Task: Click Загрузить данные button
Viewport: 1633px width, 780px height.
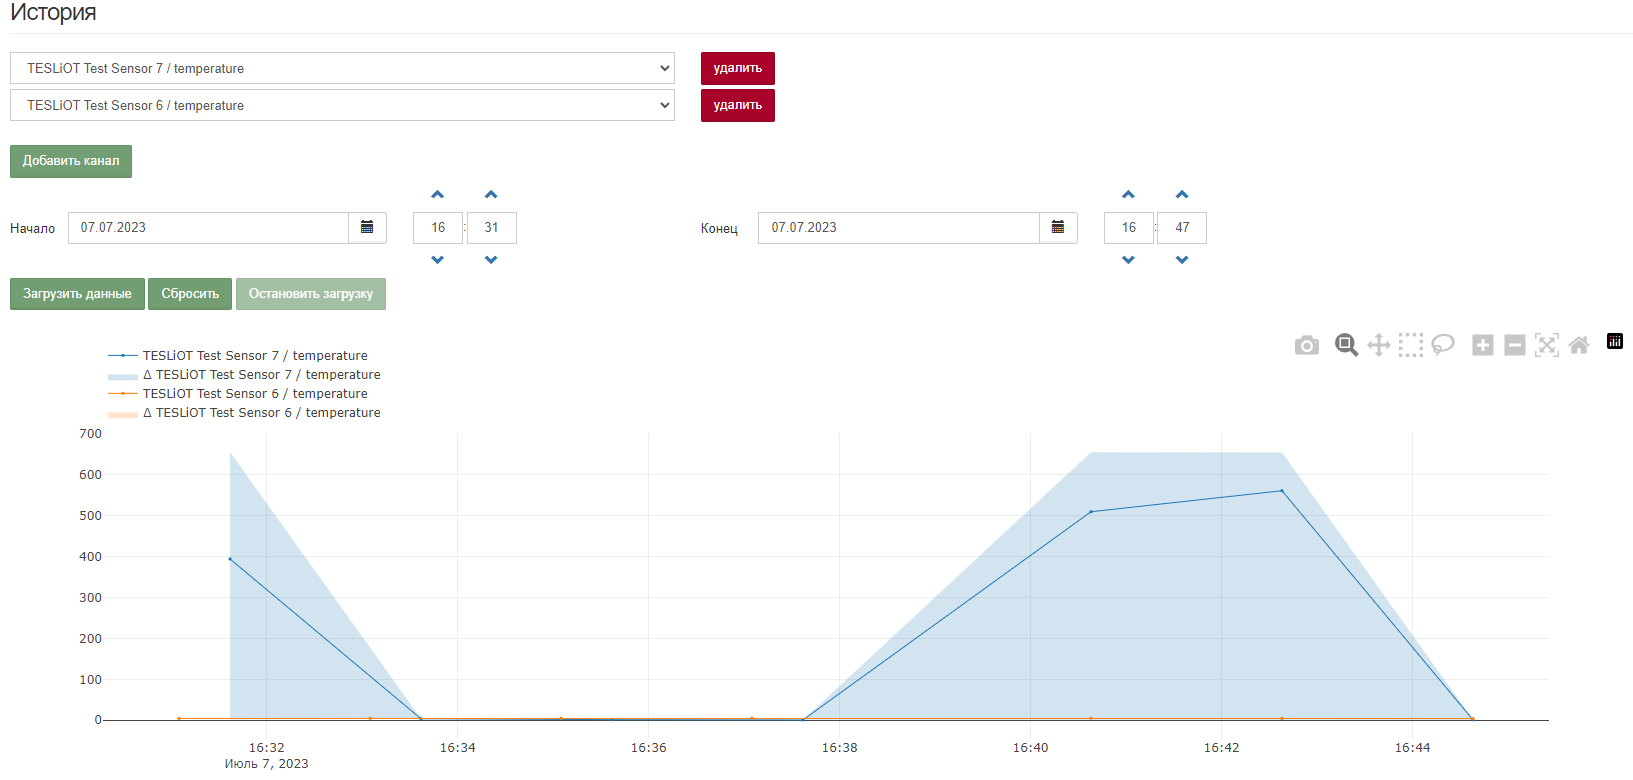Action: click(x=77, y=294)
